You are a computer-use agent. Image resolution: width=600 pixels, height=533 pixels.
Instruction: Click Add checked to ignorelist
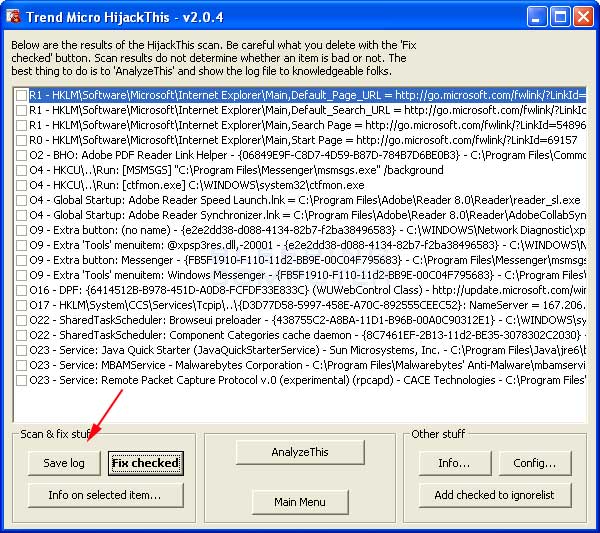[494, 495]
